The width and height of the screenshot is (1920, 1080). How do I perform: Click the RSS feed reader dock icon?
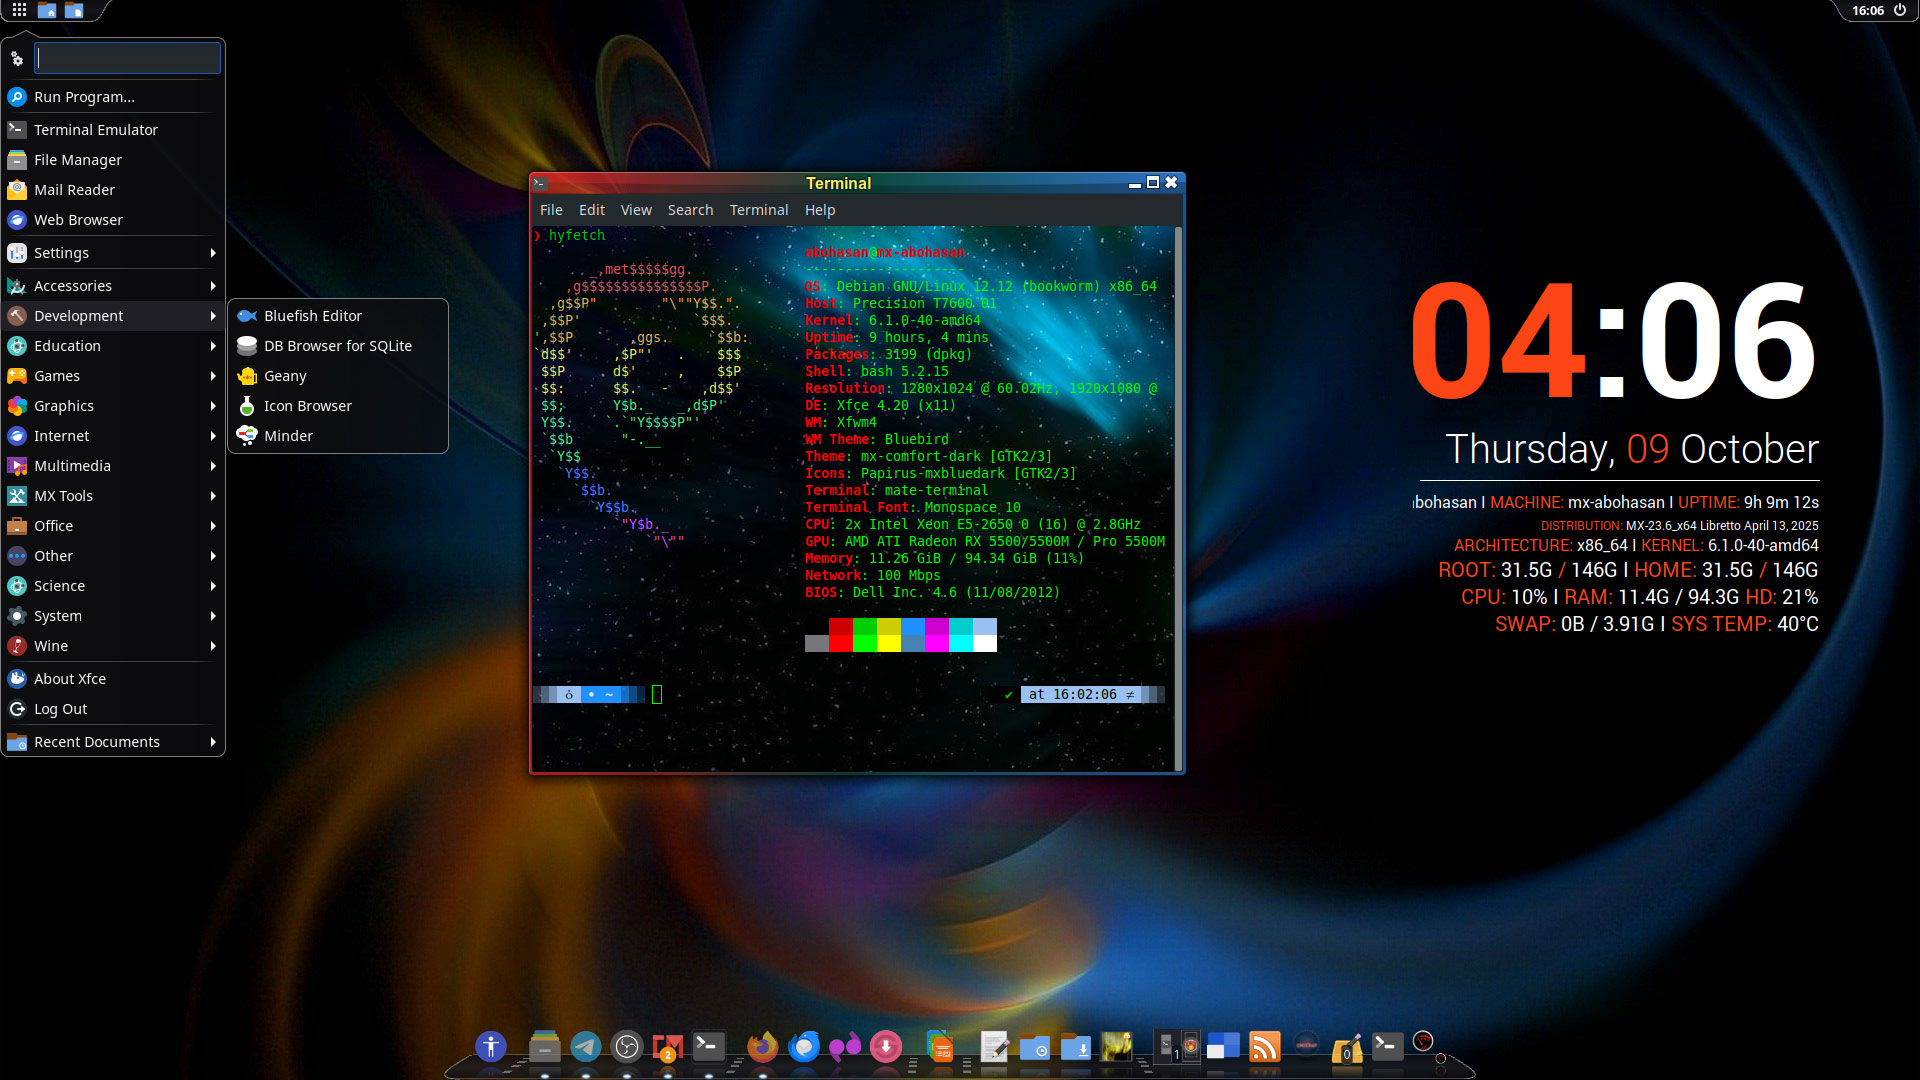(x=1265, y=1047)
